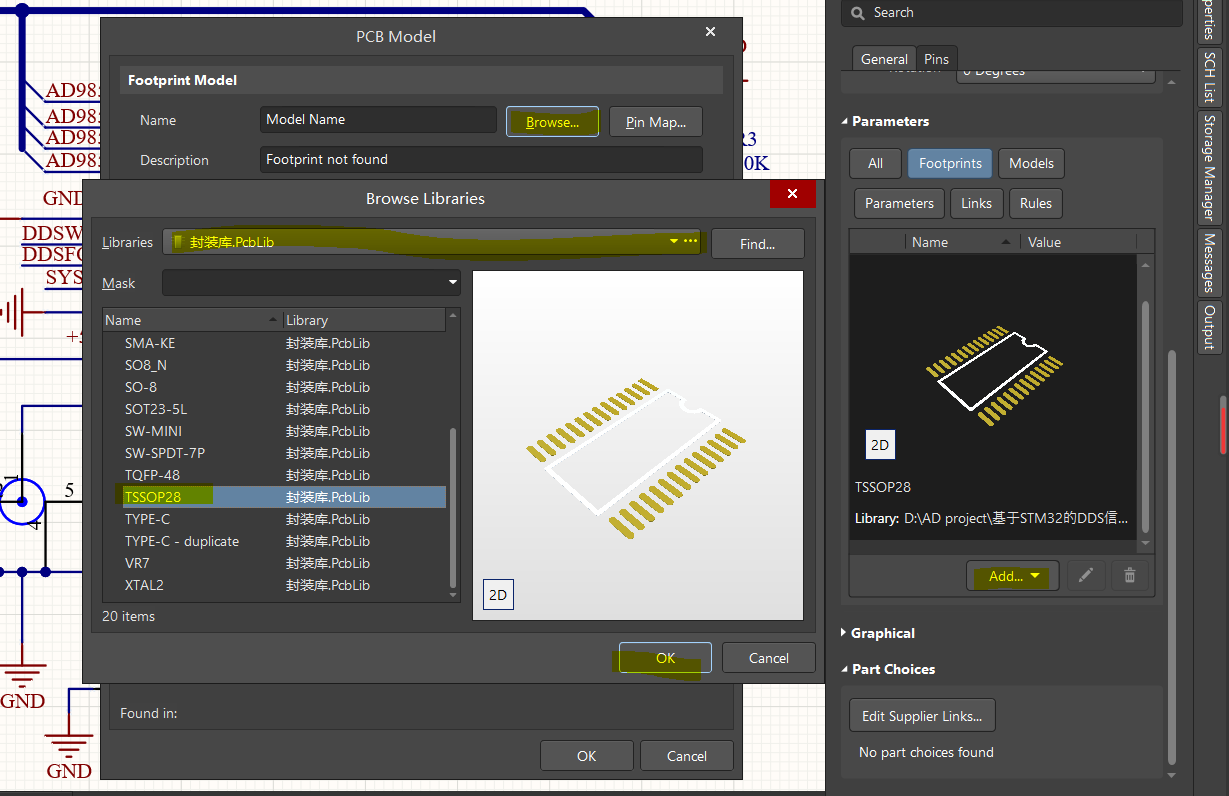Click the edit footprint pencil icon
This screenshot has height=796, width=1229.
(x=1086, y=575)
